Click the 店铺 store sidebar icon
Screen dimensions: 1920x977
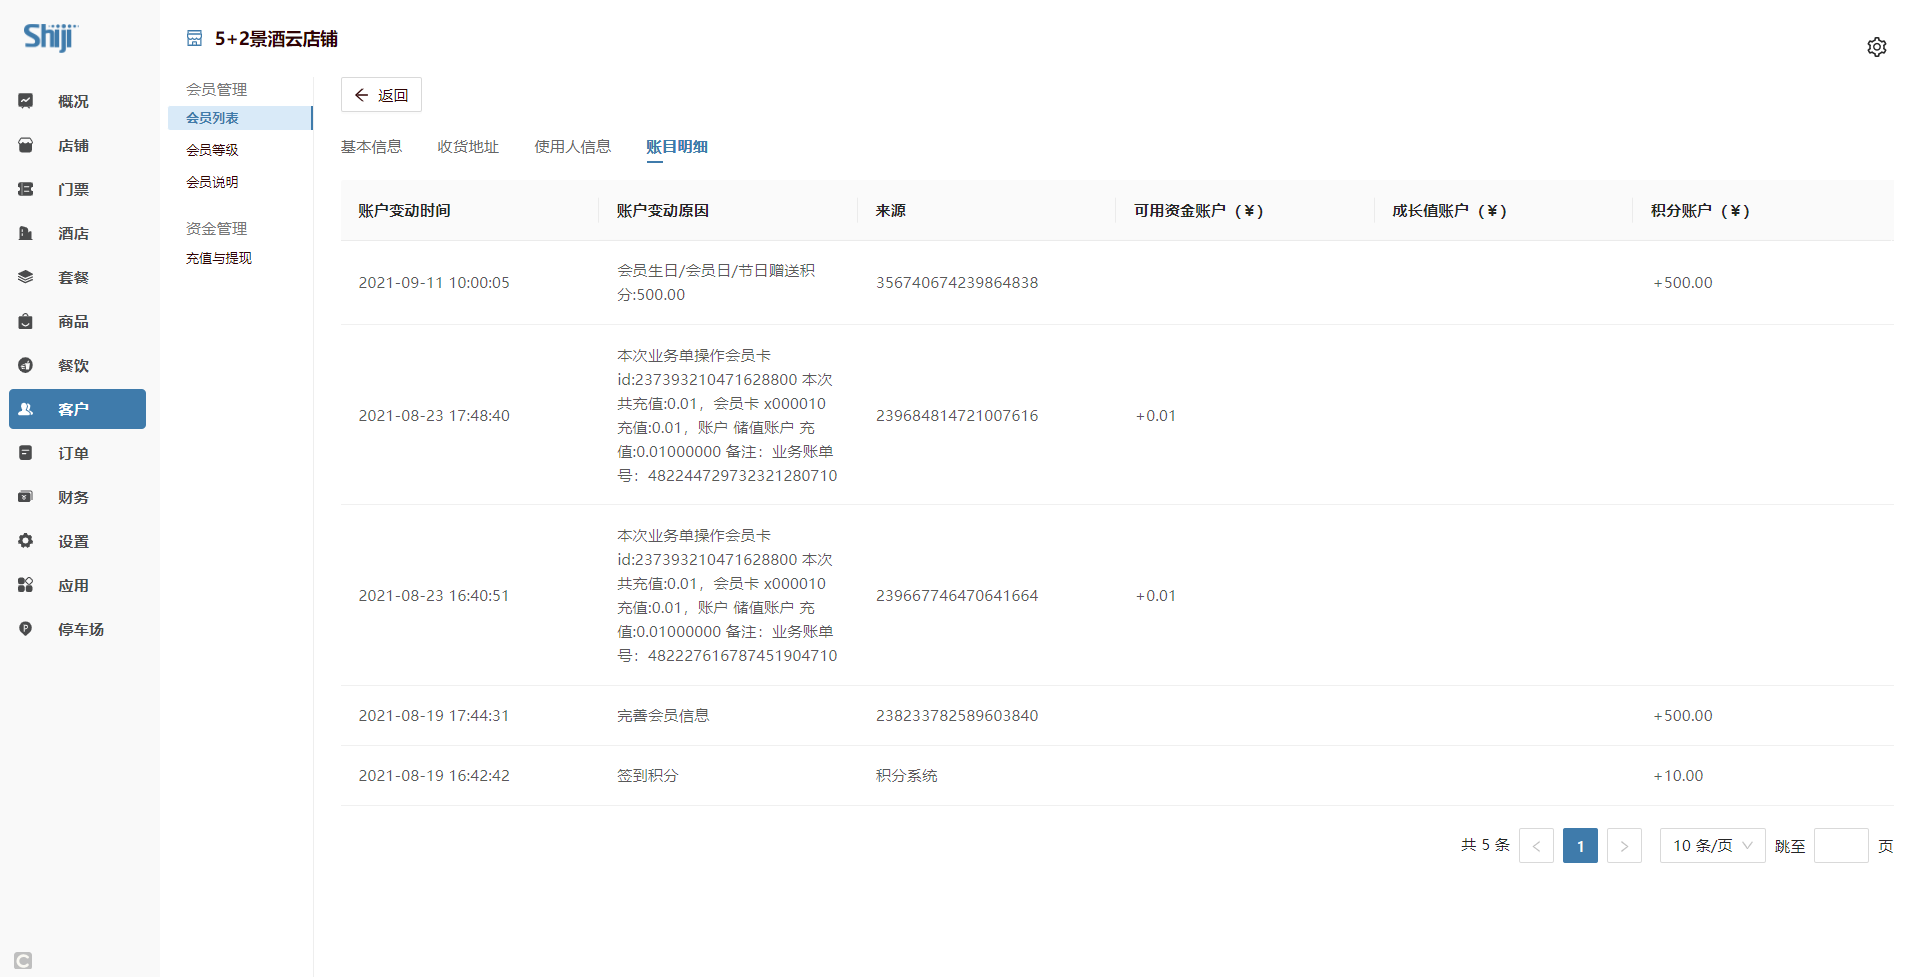pos(26,145)
